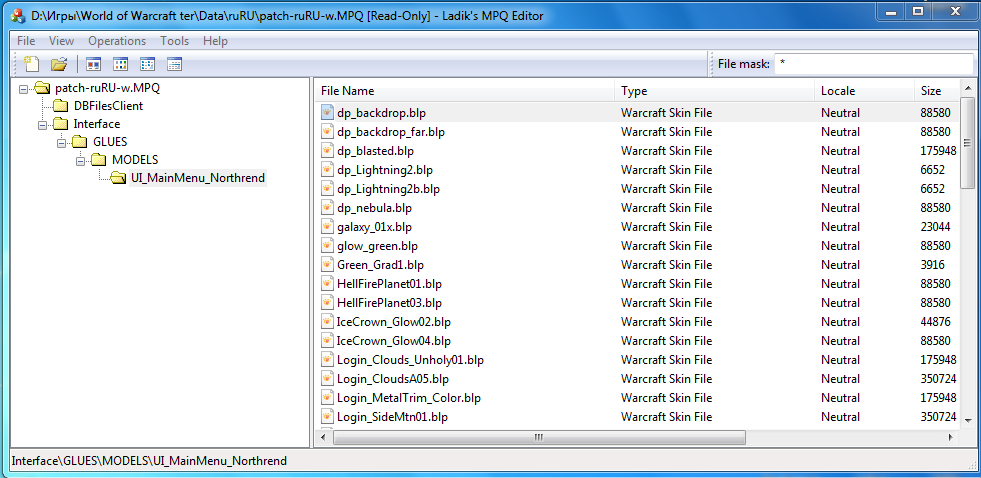The width and height of the screenshot is (981, 478).
Task: Click the file icon of dp_blasted.blp
Action: (x=327, y=151)
